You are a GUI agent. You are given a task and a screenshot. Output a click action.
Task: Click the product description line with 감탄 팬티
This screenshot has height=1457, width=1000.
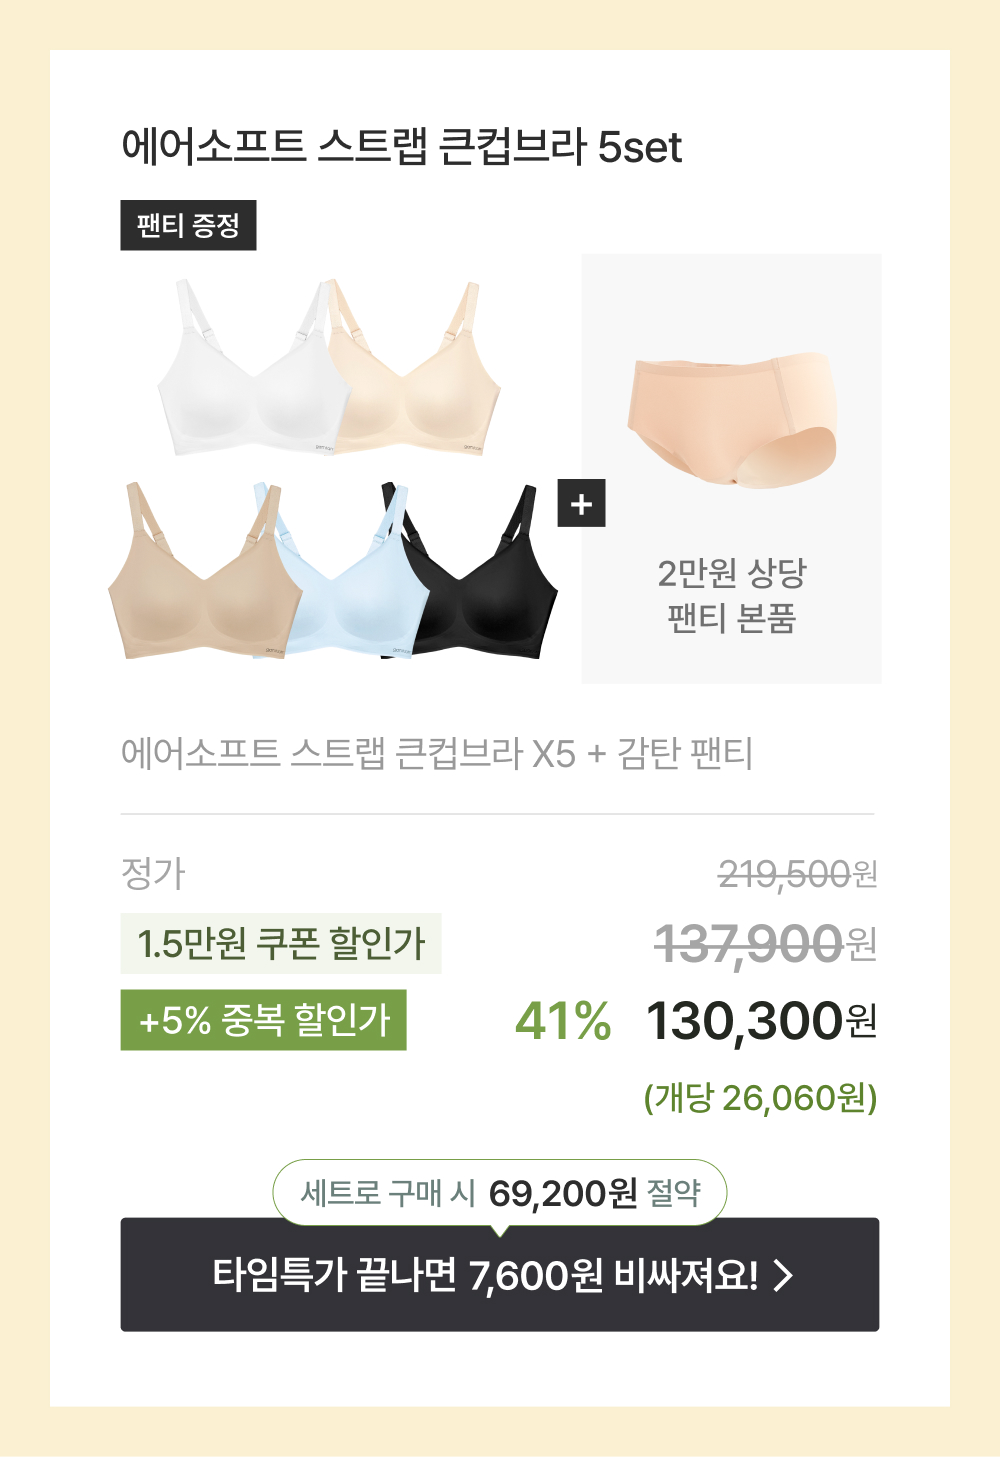(x=437, y=753)
